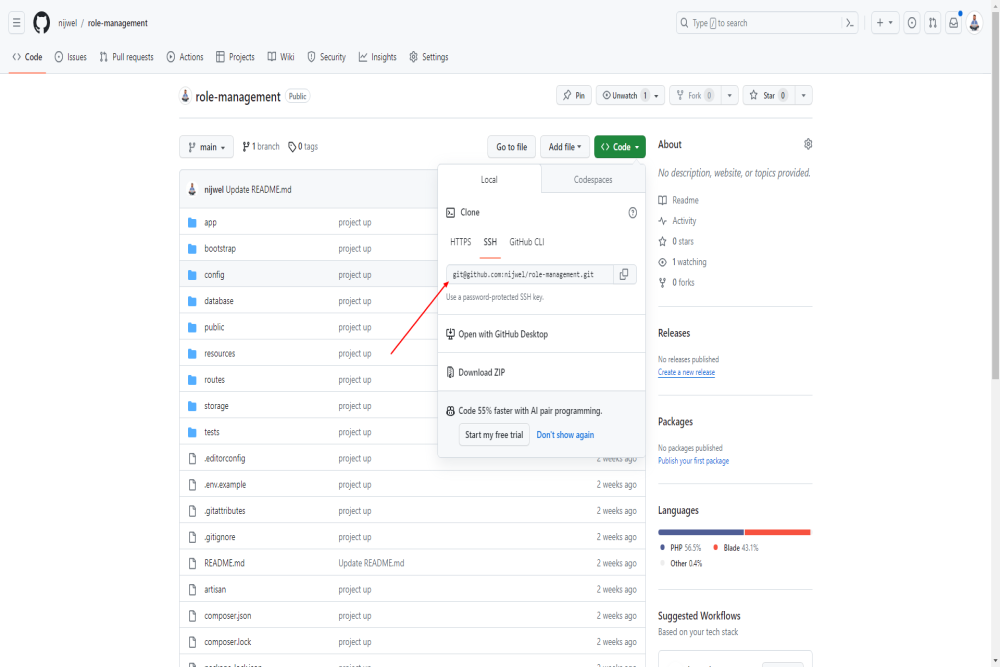Open the Add file dropdown
The image size is (1000, 667).
[x=564, y=147]
